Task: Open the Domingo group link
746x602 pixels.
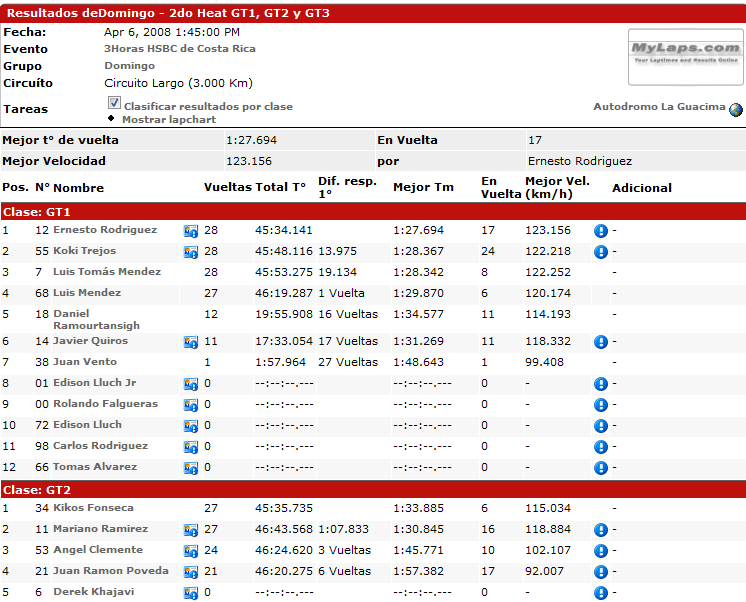Action: (x=129, y=66)
